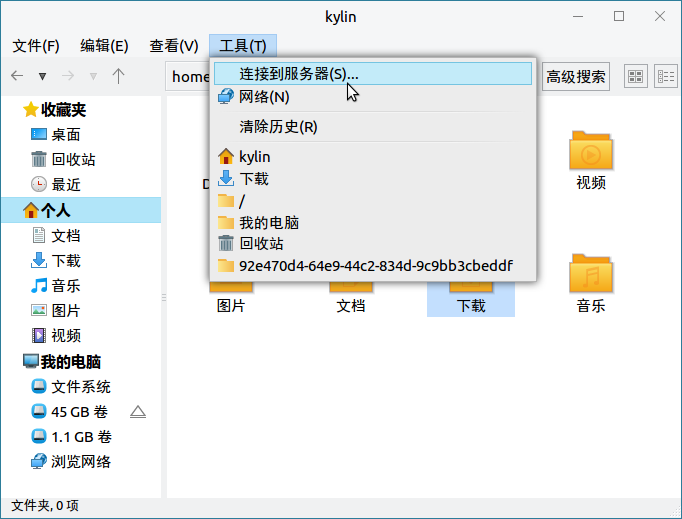This screenshot has width=682, height=519.
Task: Open 下载 in the sidebar
Action: [56, 261]
